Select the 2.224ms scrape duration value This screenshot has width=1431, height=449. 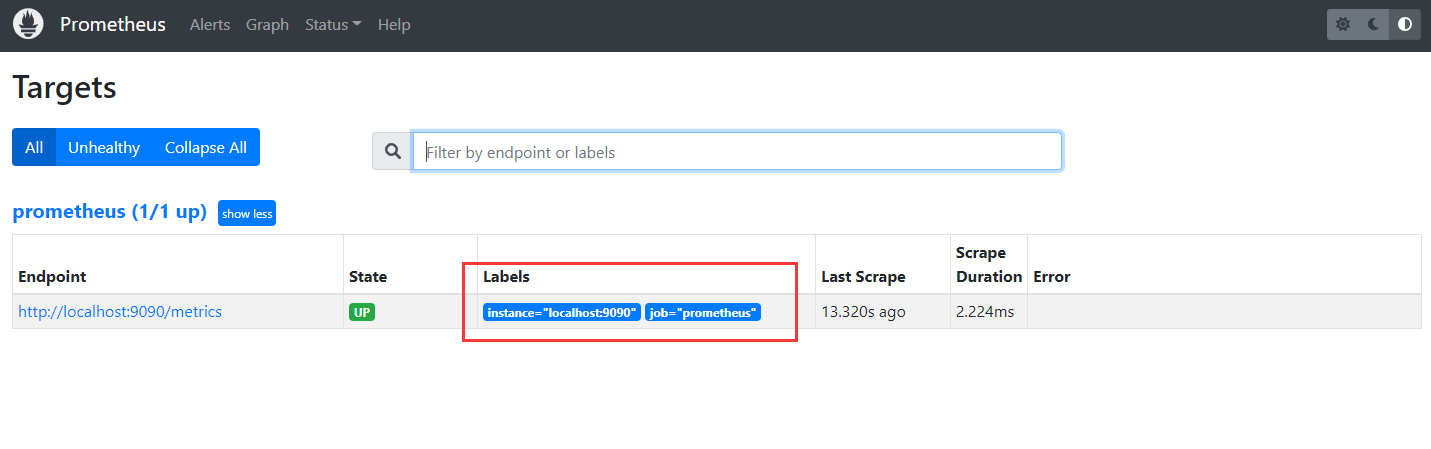[x=985, y=312]
